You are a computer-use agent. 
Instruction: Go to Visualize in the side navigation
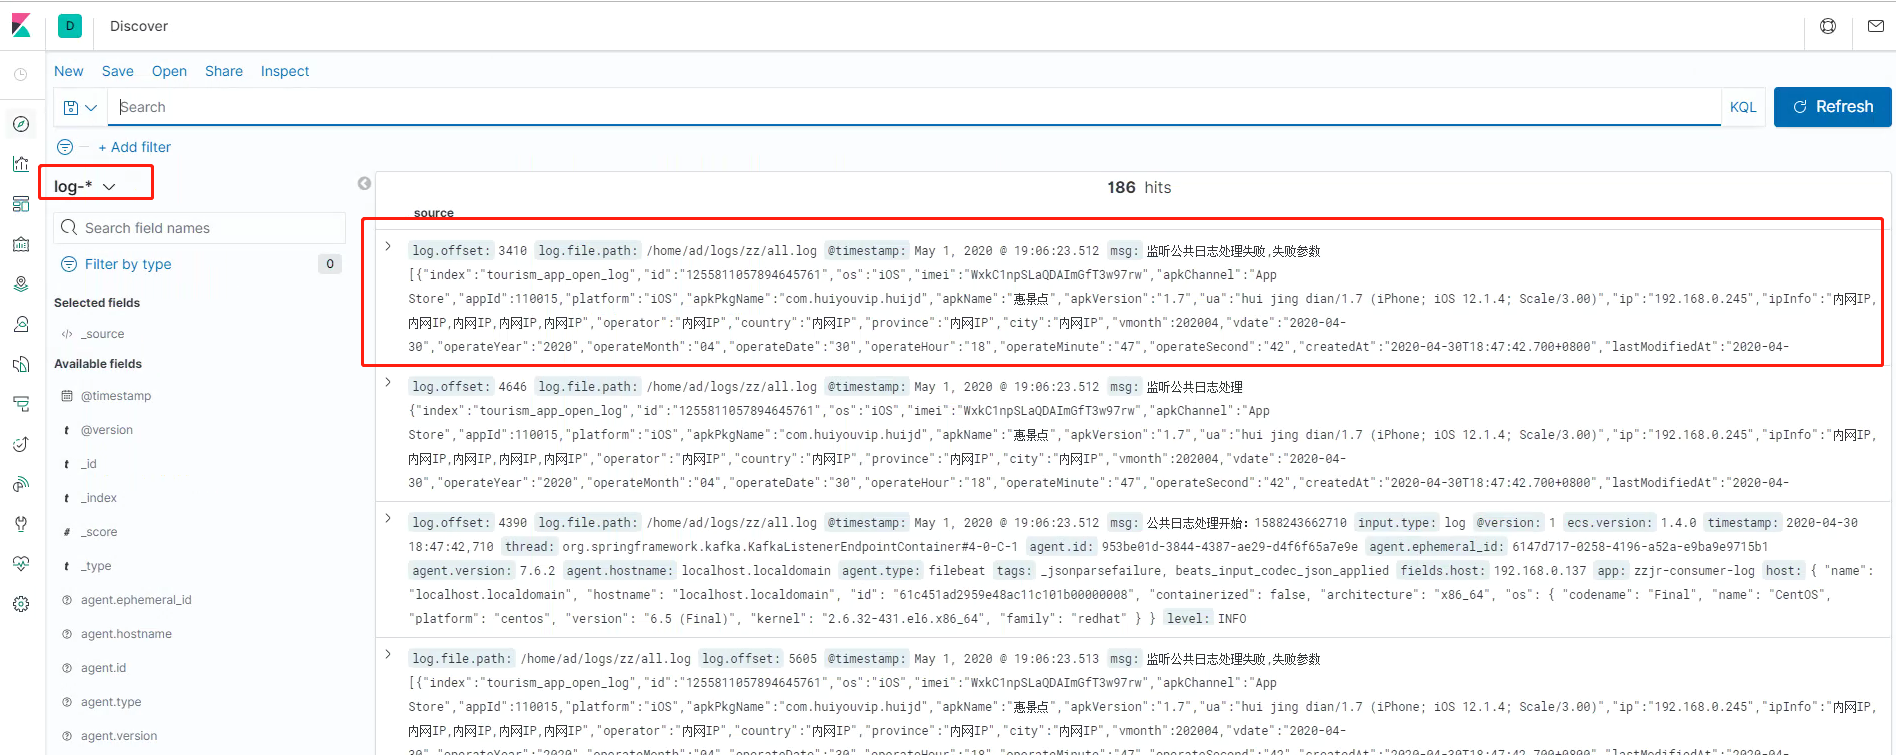coord(21,164)
